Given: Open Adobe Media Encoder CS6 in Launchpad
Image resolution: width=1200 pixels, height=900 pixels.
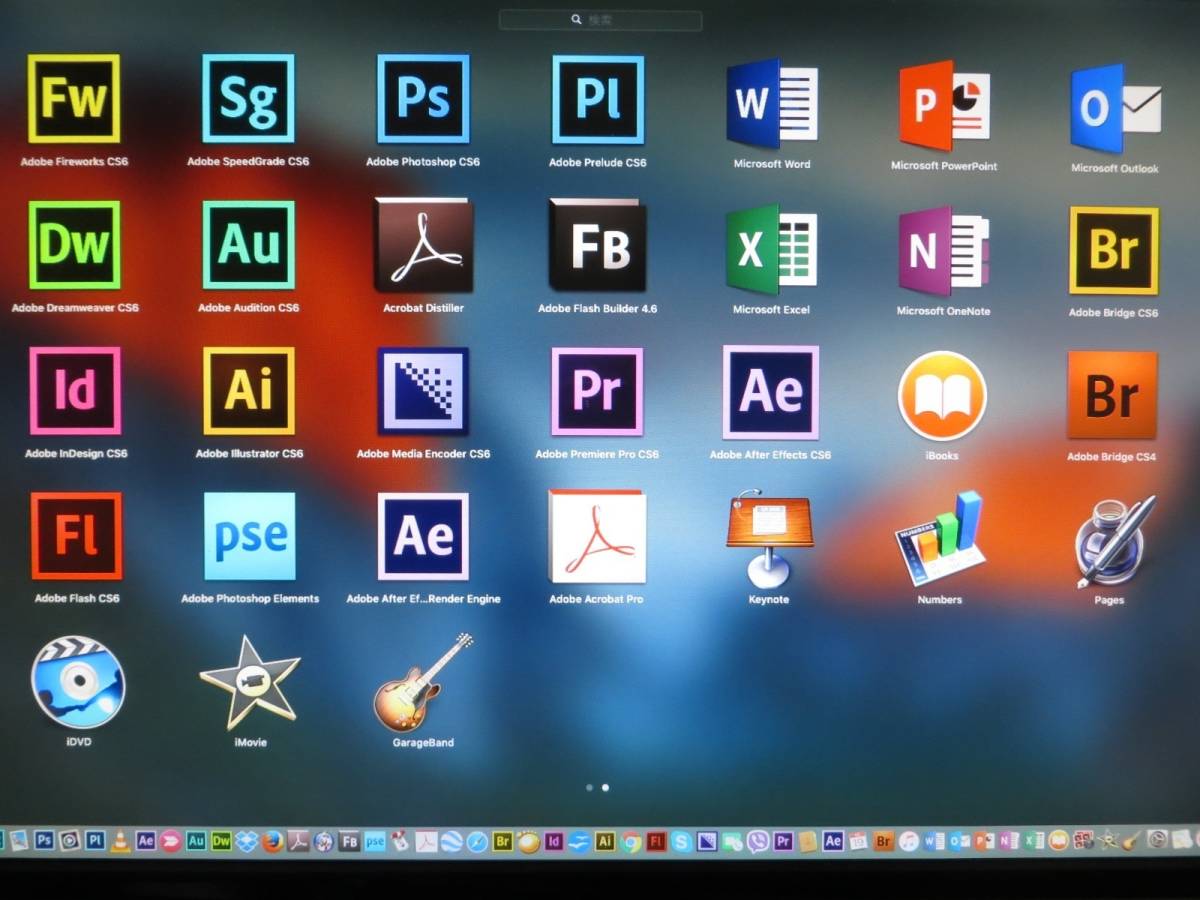Looking at the screenshot, I should (x=423, y=391).
